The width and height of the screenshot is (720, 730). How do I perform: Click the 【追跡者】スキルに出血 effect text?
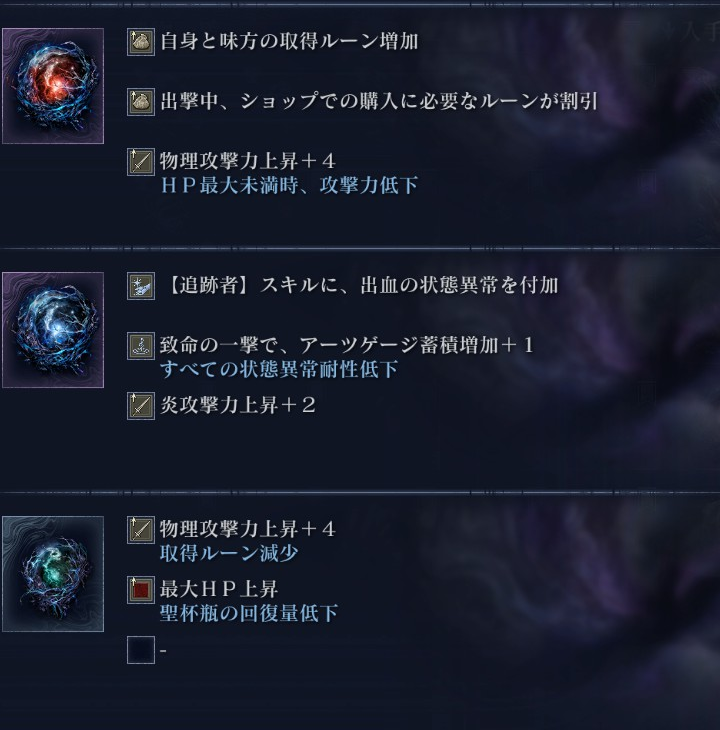359,285
